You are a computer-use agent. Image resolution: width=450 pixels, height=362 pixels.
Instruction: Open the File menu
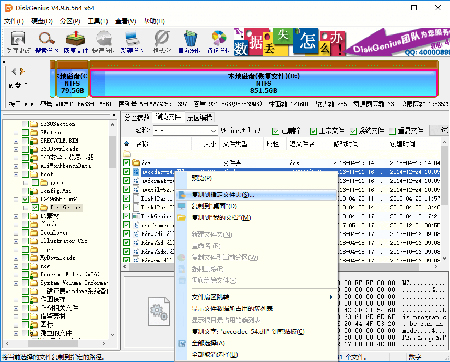coord(14,21)
